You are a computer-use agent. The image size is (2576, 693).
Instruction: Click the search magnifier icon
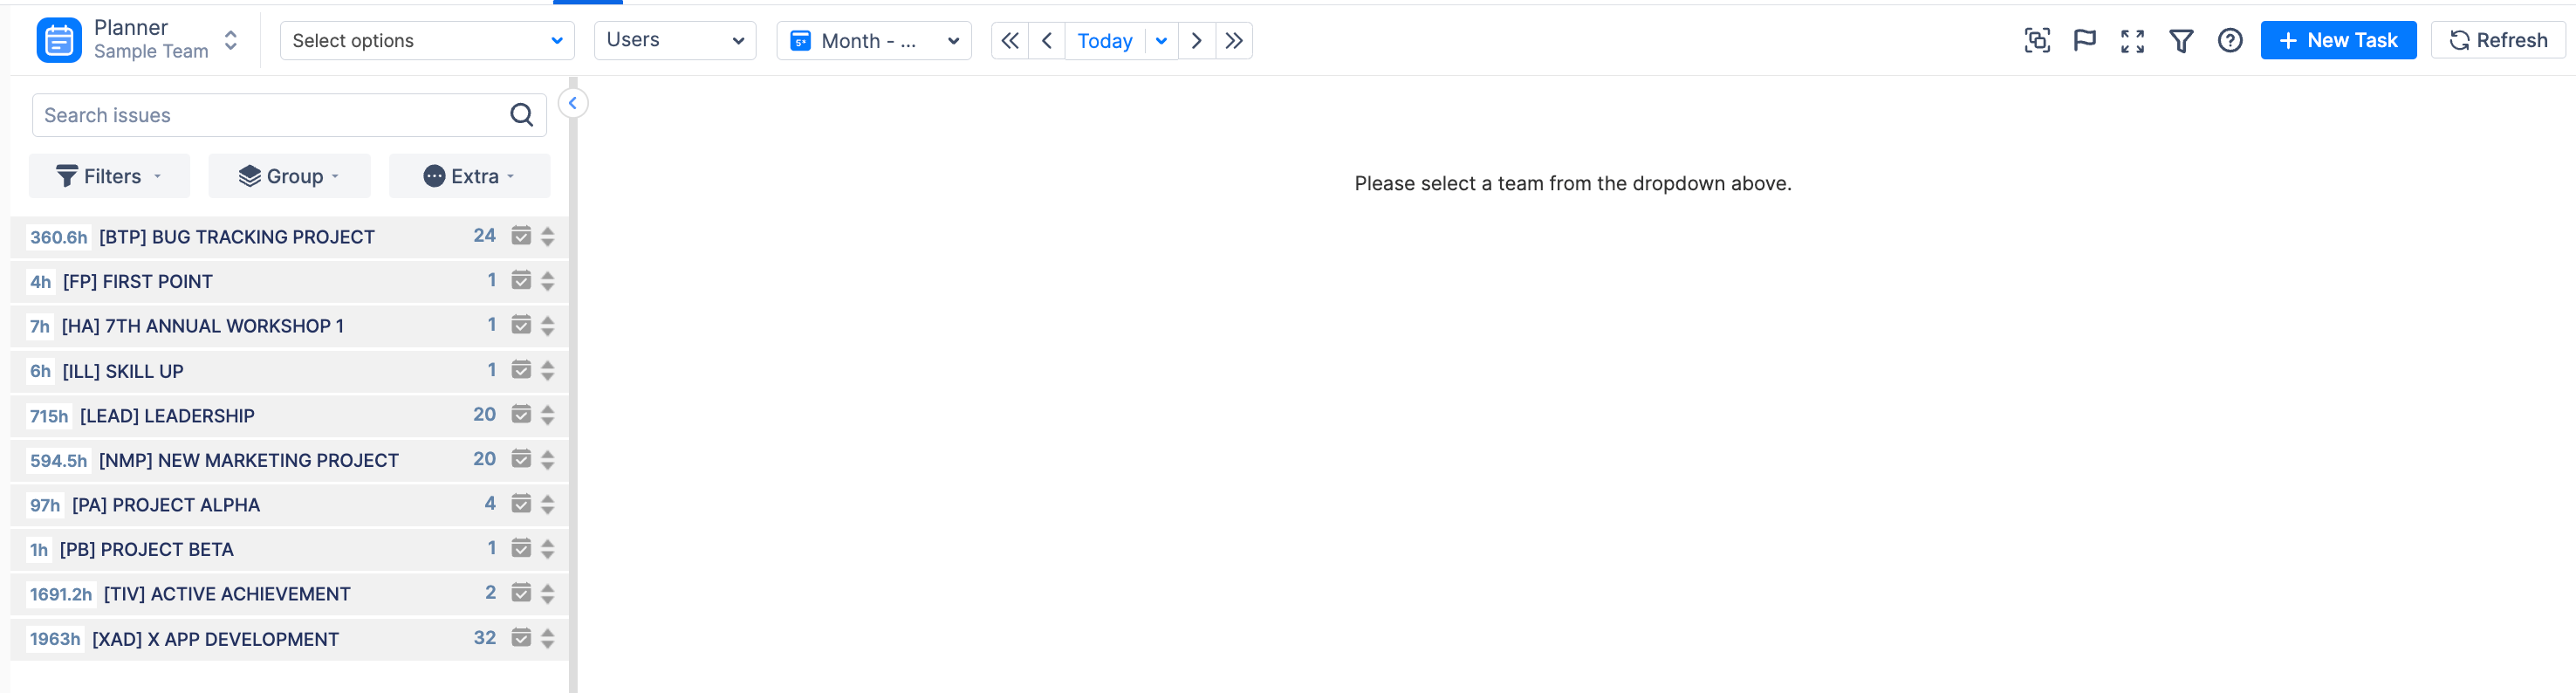(x=521, y=115)
